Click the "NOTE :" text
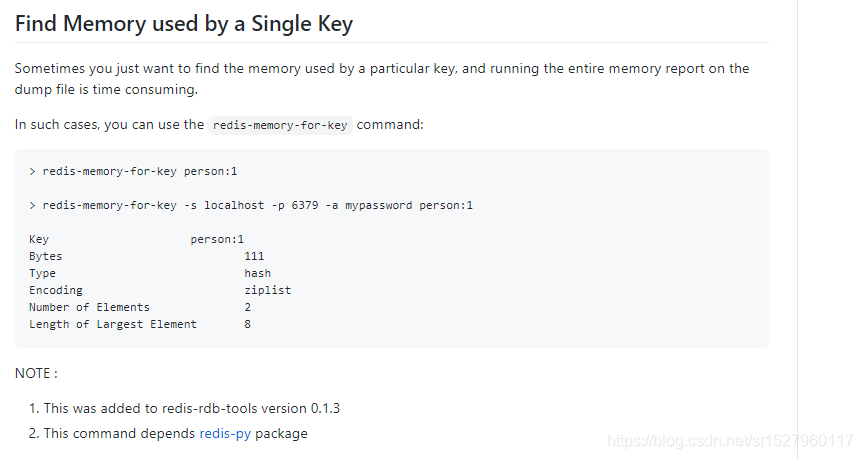This screenshot has width=863, height=459. click(x=36, y=373)
